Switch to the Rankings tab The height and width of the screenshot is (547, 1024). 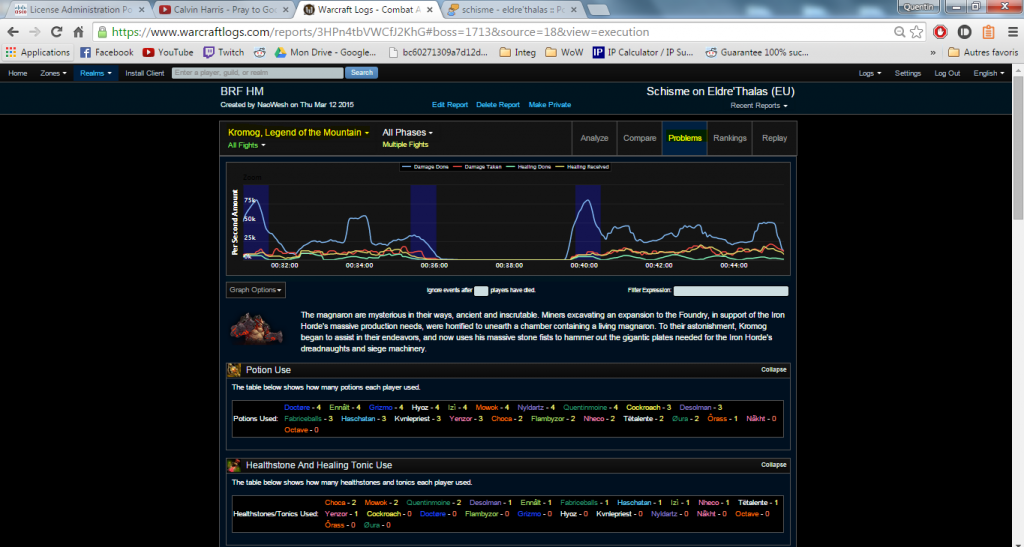point(729,138)
